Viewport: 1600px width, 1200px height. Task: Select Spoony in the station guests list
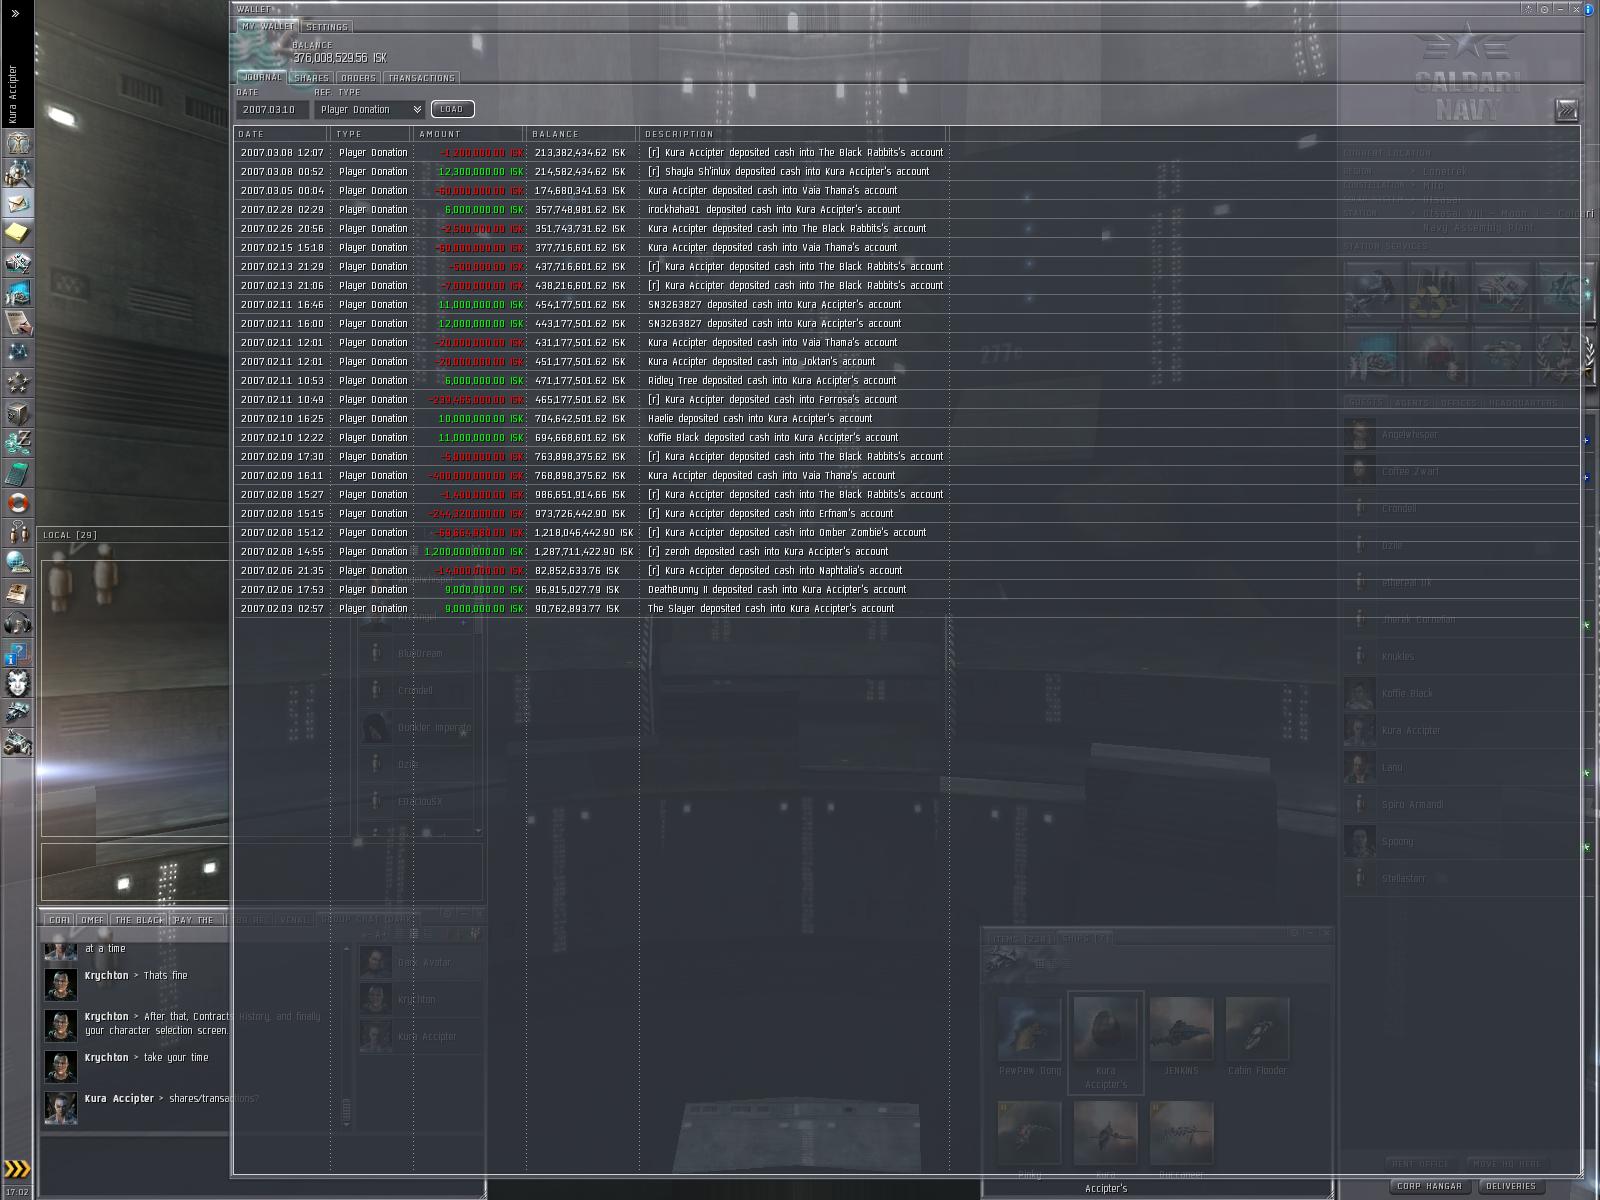pos(1462,842)
